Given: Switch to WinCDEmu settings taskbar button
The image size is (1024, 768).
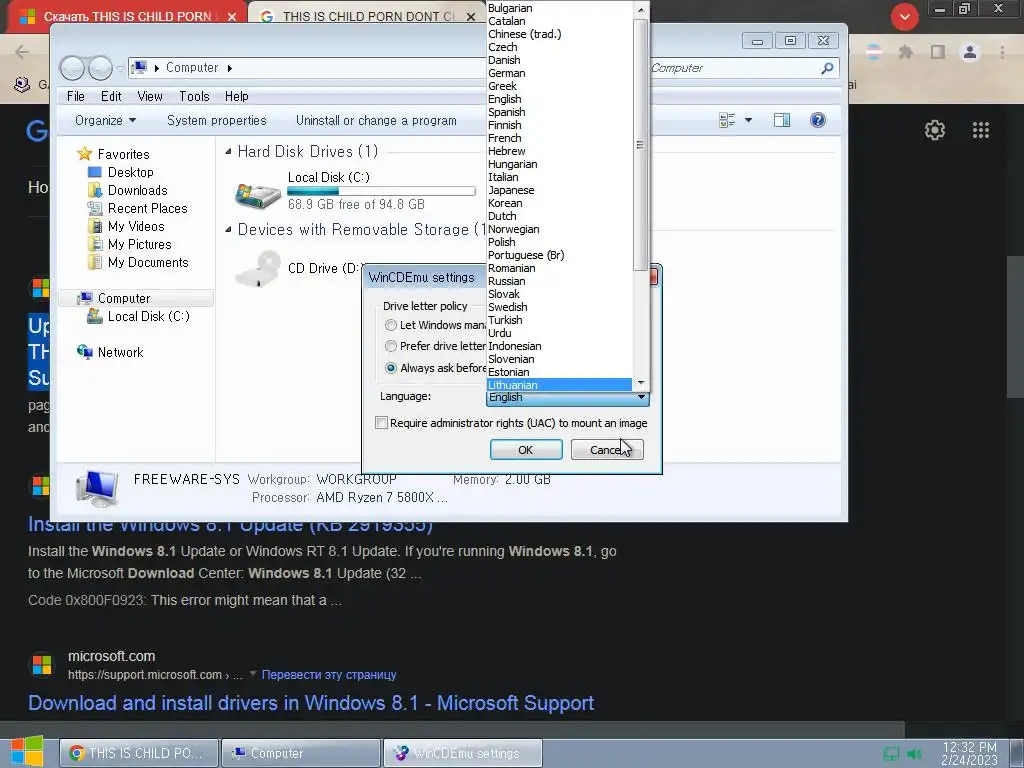Looking at the screenshot, I should [462, 753].
